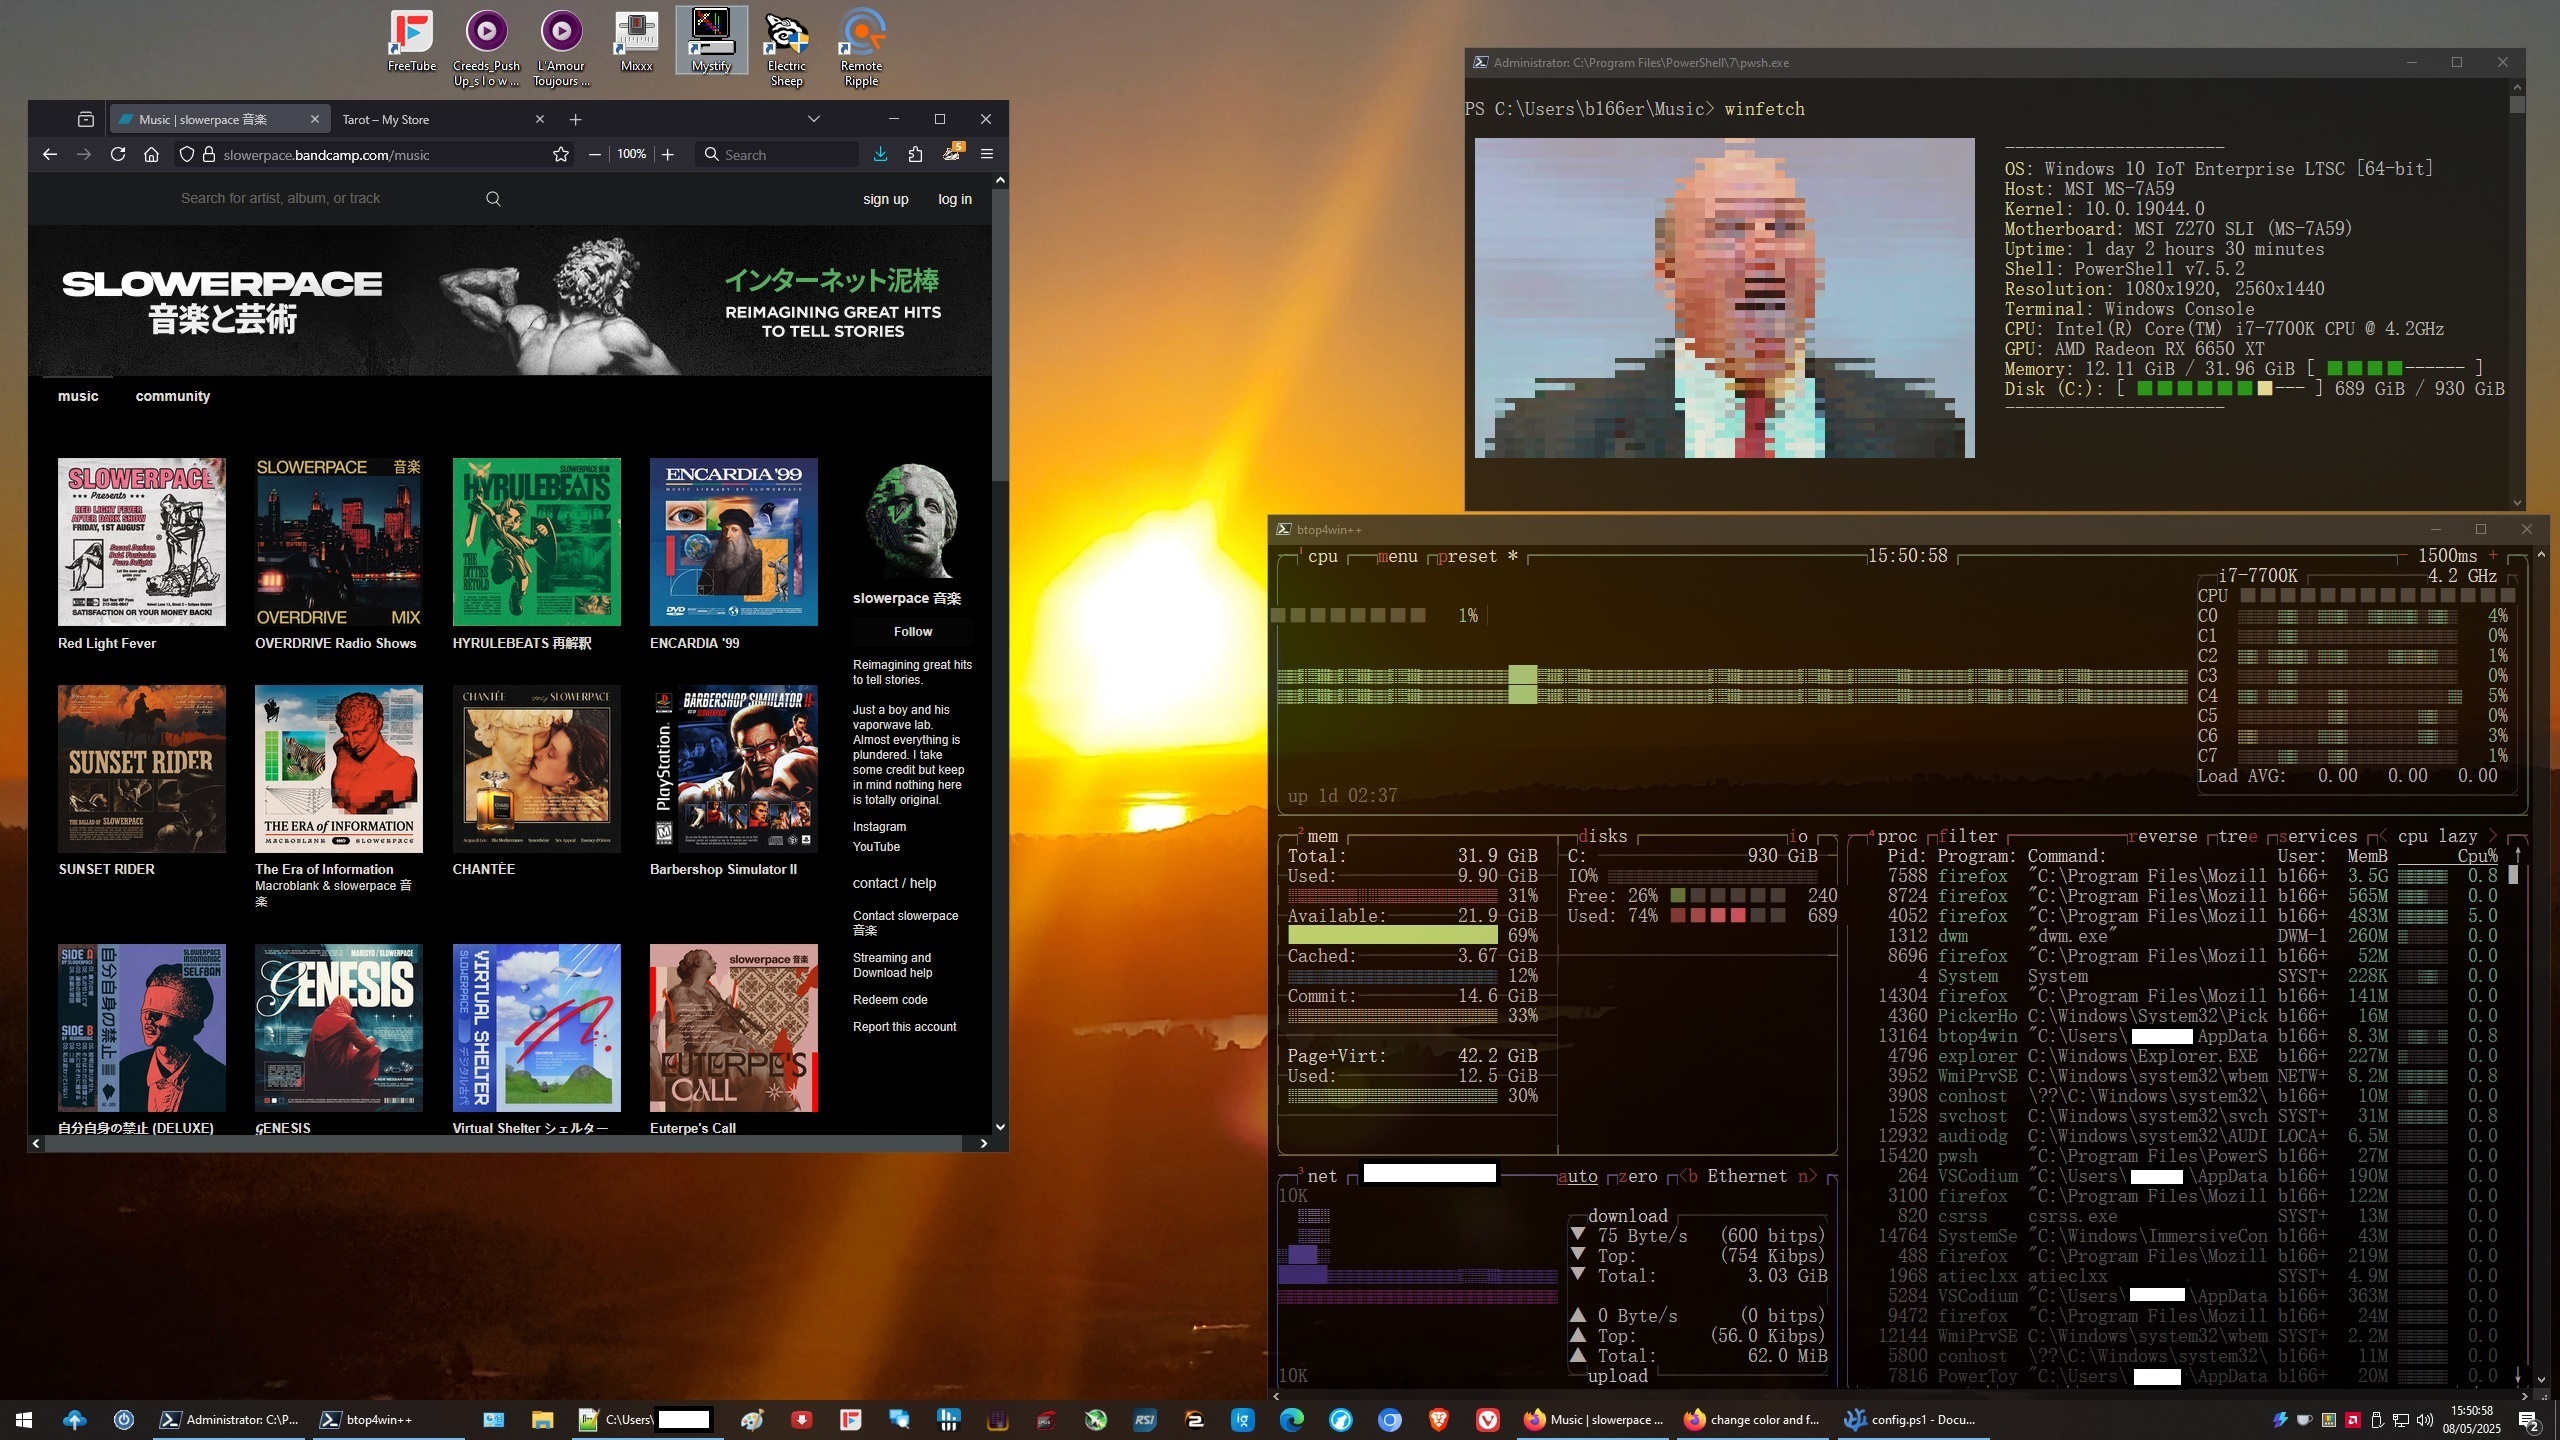Click PowerShell window scrollbar down arrow
Viewport: 2560px width, 1440px height.
point(2517,503)
